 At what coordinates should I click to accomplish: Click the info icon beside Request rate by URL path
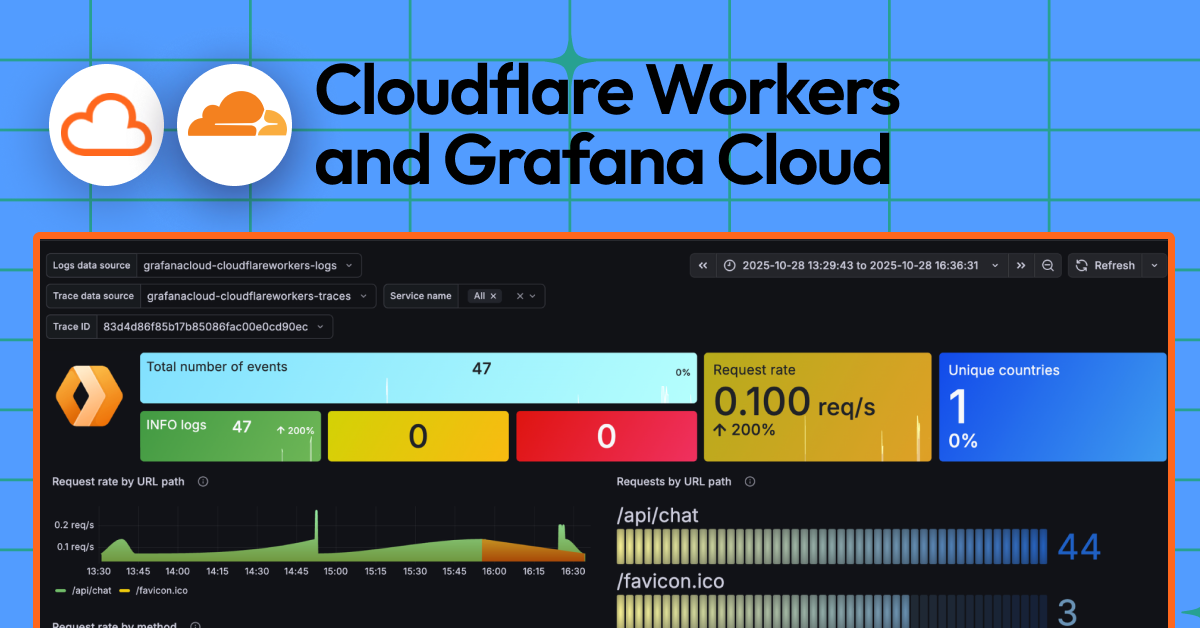203,481
